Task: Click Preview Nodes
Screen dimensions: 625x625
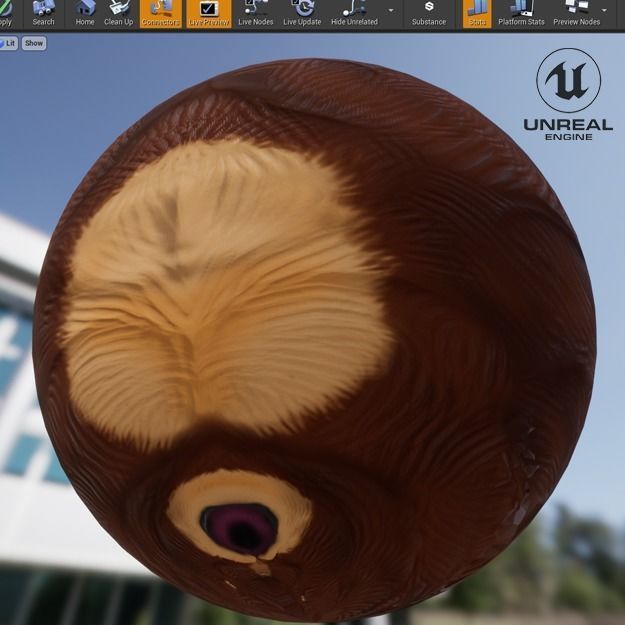Action: 576,14
